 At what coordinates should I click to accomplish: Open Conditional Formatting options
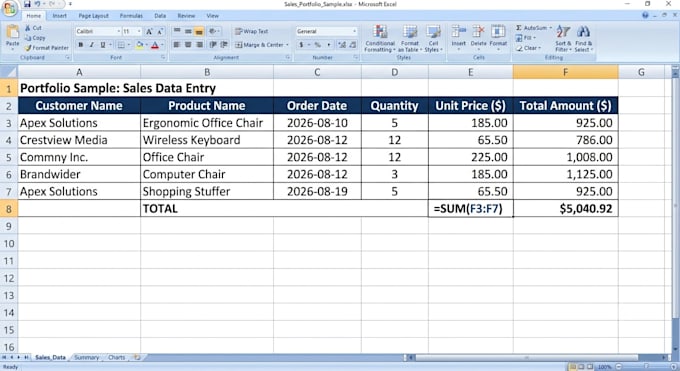380,39
